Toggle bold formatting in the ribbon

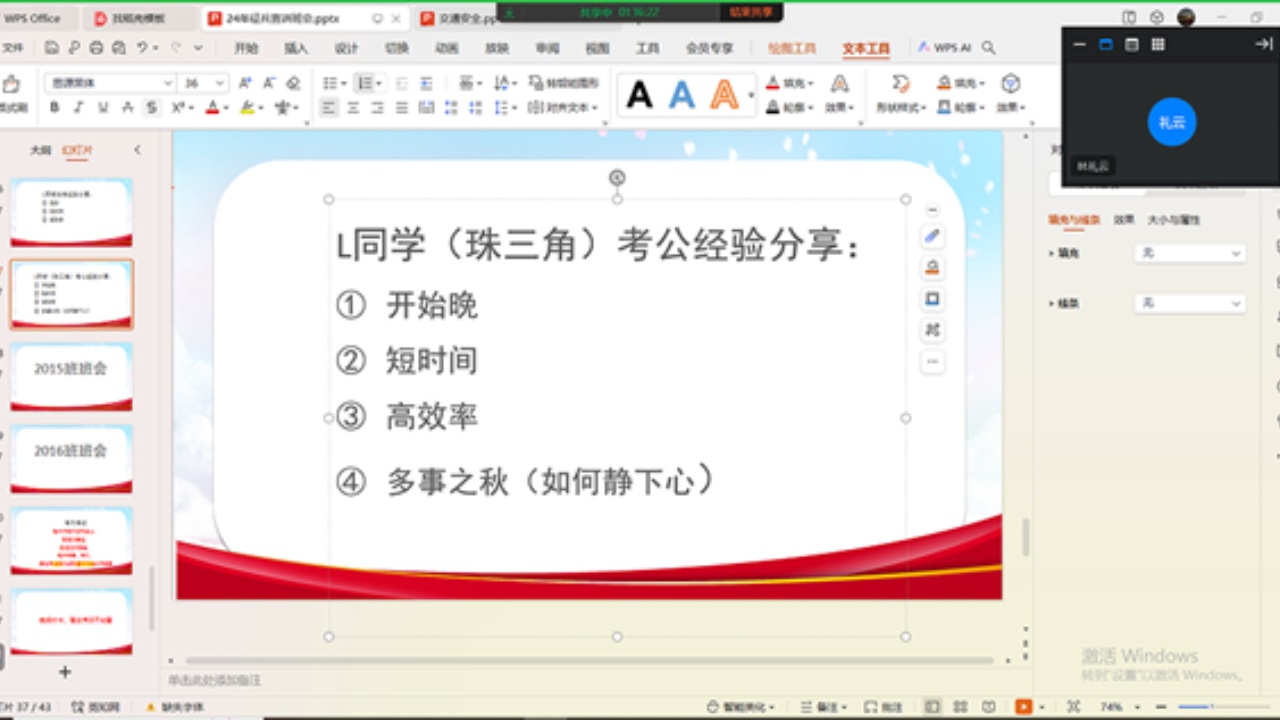(55, 108)
